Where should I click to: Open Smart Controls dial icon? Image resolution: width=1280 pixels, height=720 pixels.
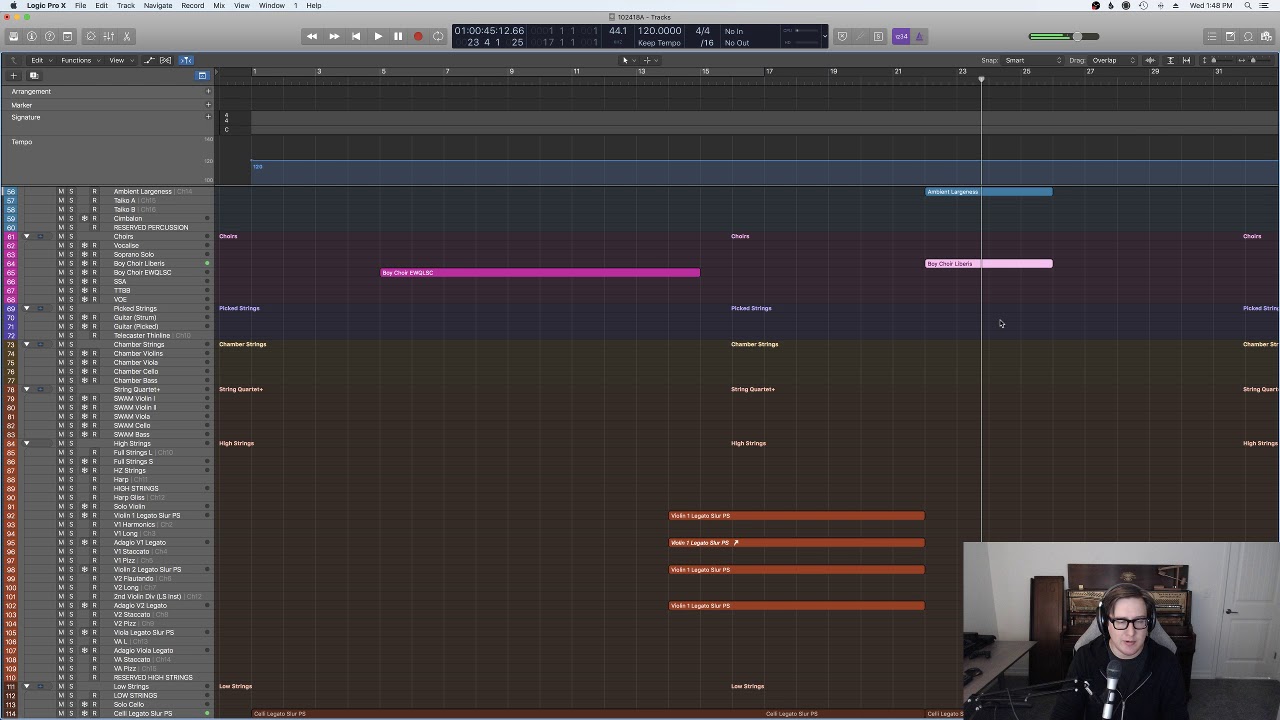(x=90, y=36)
